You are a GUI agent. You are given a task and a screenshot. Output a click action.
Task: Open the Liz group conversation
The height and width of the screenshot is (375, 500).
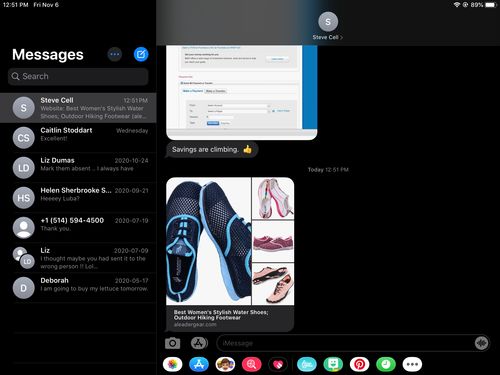(78, 258)
